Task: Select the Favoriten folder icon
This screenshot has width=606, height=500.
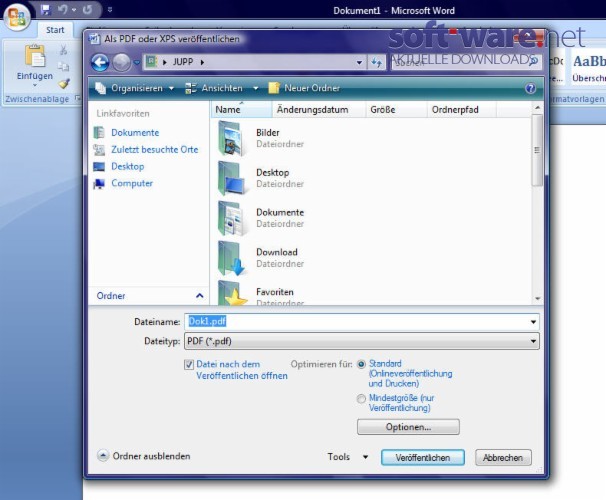Action: click(232, 294)
